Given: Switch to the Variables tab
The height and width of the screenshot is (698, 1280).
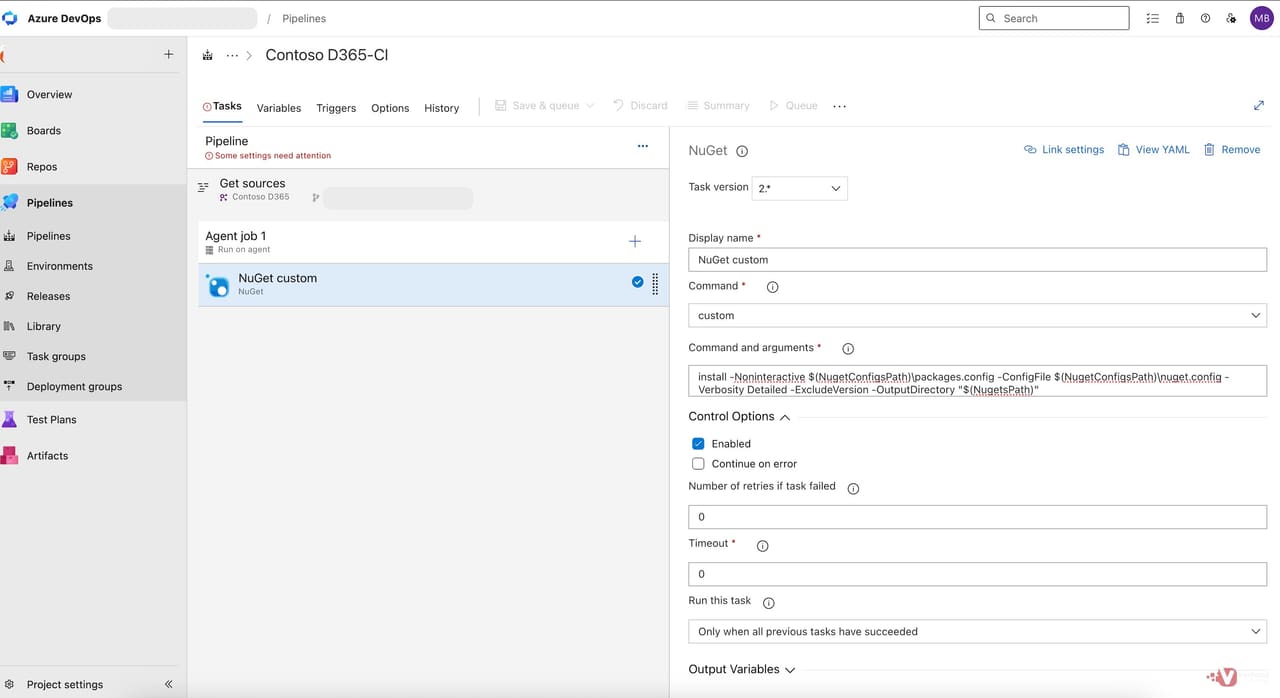Looking at the screenshot, I should point(279,108).
